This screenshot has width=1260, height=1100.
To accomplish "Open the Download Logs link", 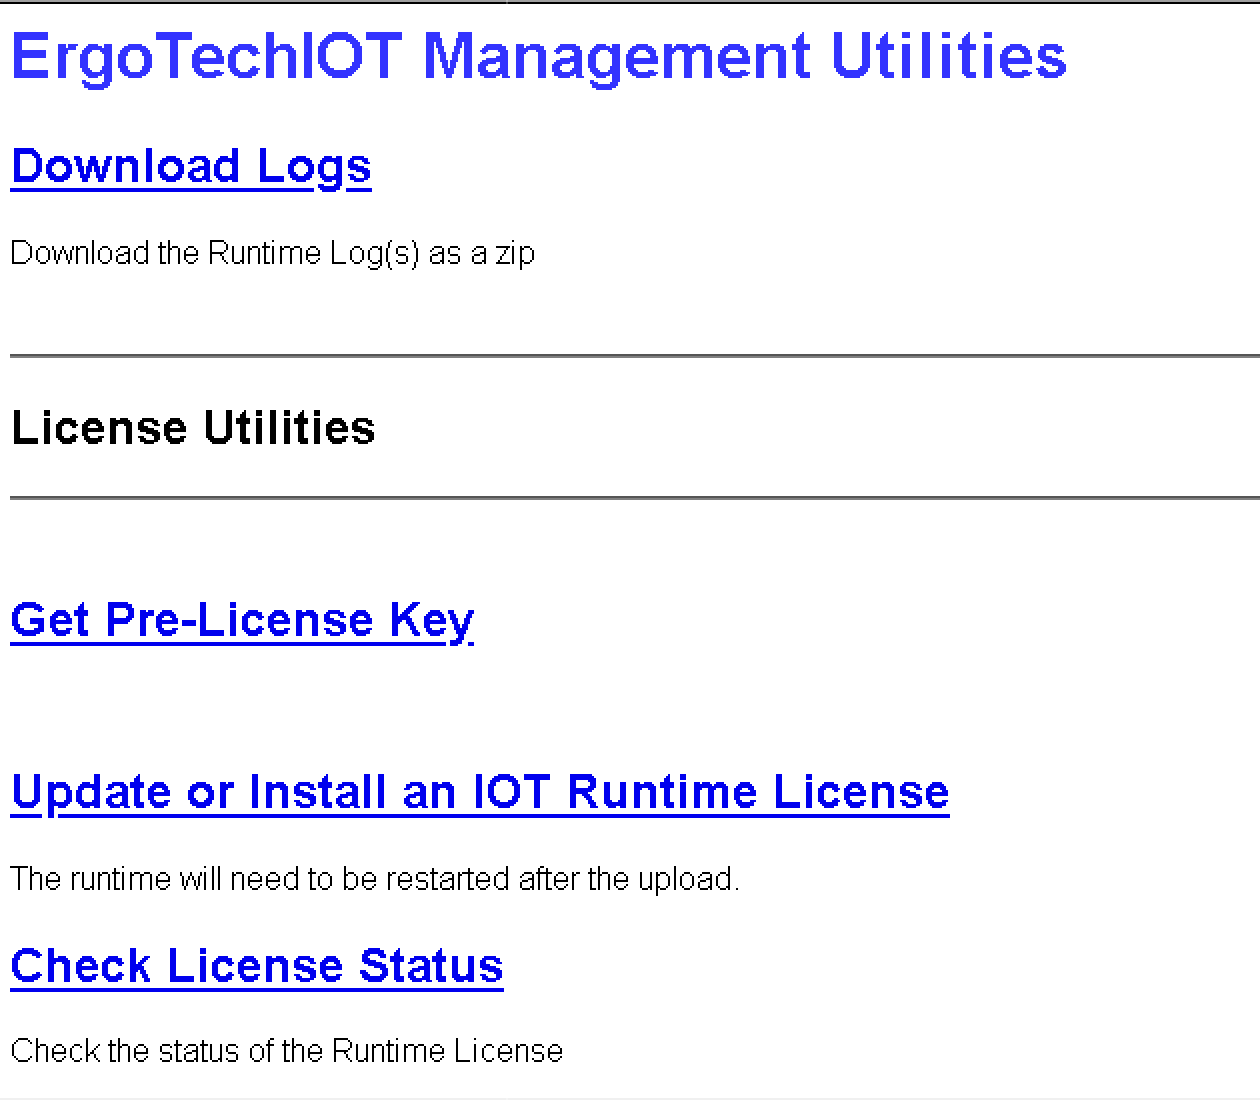I will click(x=191, y=167).
